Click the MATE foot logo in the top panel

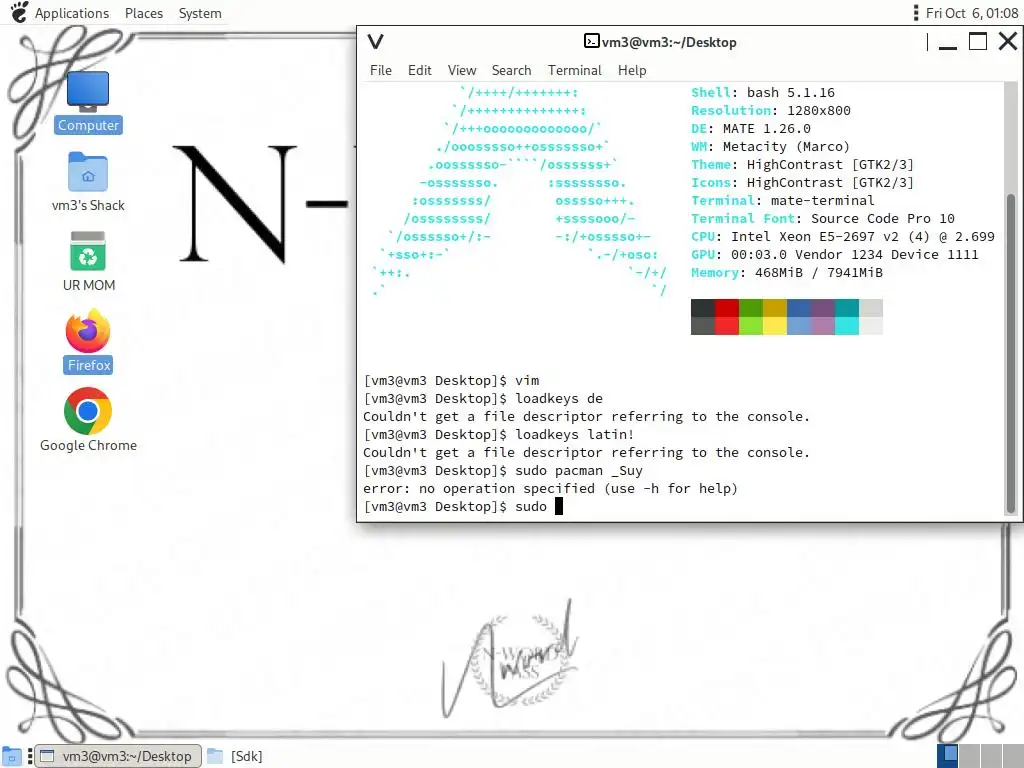tap(20, 12)
